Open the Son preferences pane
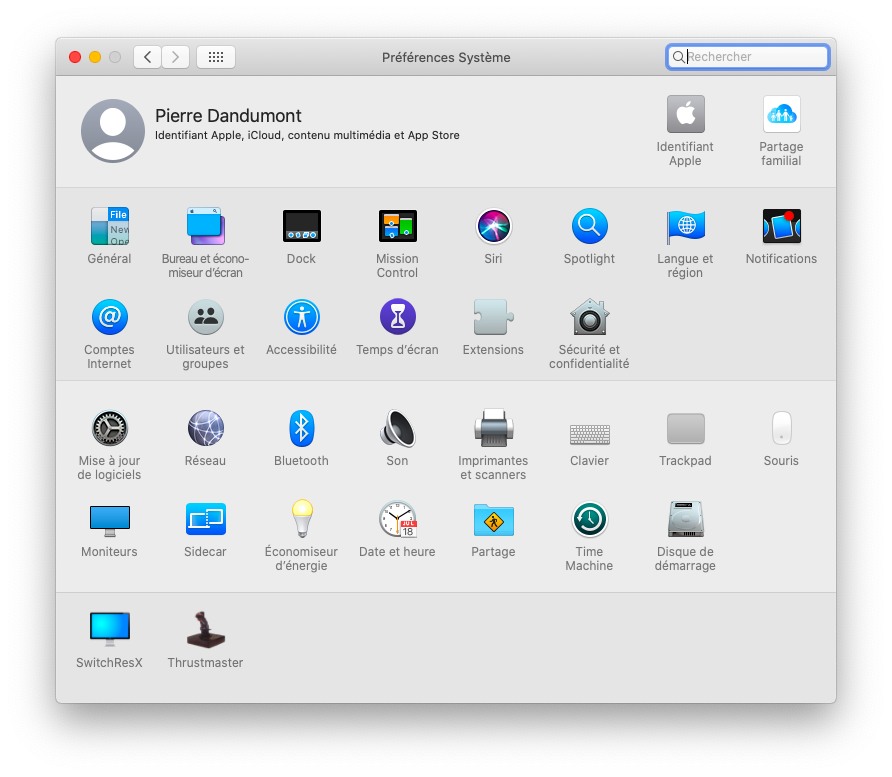 pyautogui.click(x=398, y=428)
